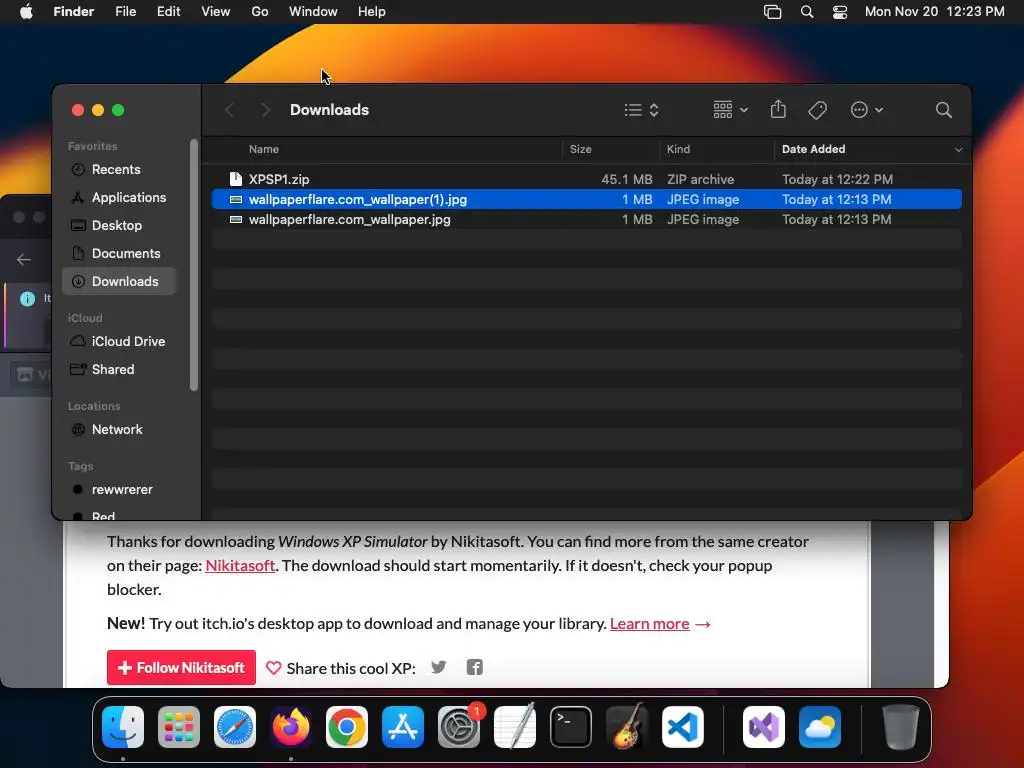
Task: Open the Group By dropdown in the toolbar
Action: pos(730,110)
